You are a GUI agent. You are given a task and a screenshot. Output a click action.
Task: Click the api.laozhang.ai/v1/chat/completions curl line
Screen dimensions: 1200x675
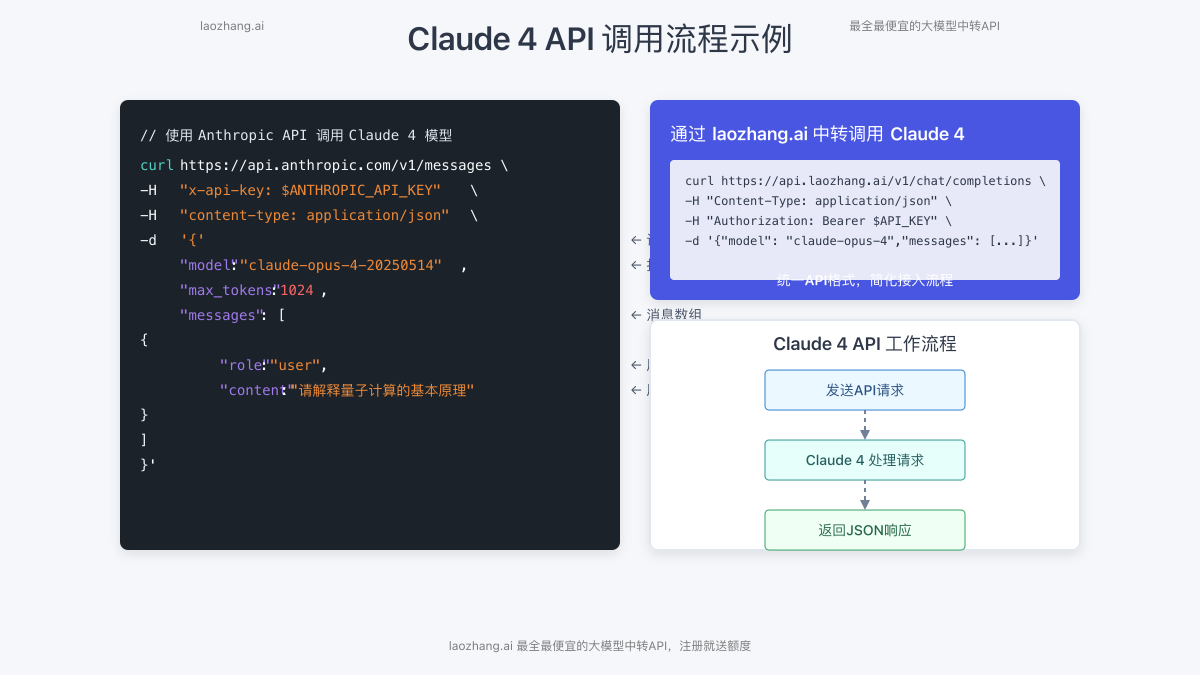coord(865,181)
